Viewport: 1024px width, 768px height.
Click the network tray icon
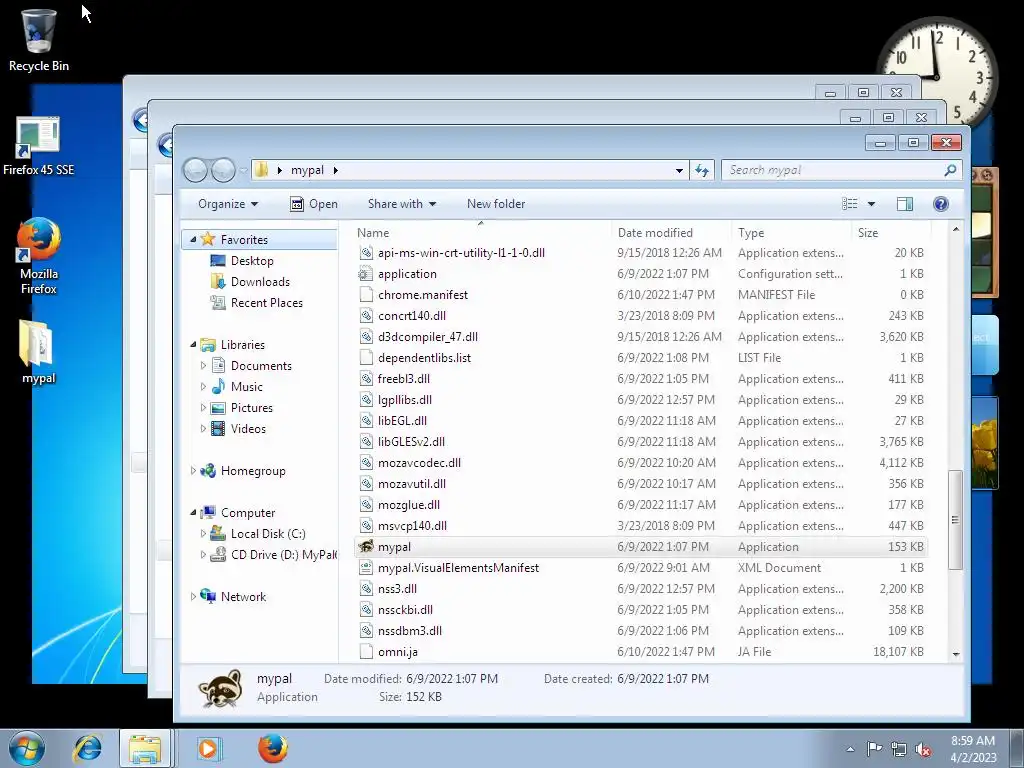(899, 749)
